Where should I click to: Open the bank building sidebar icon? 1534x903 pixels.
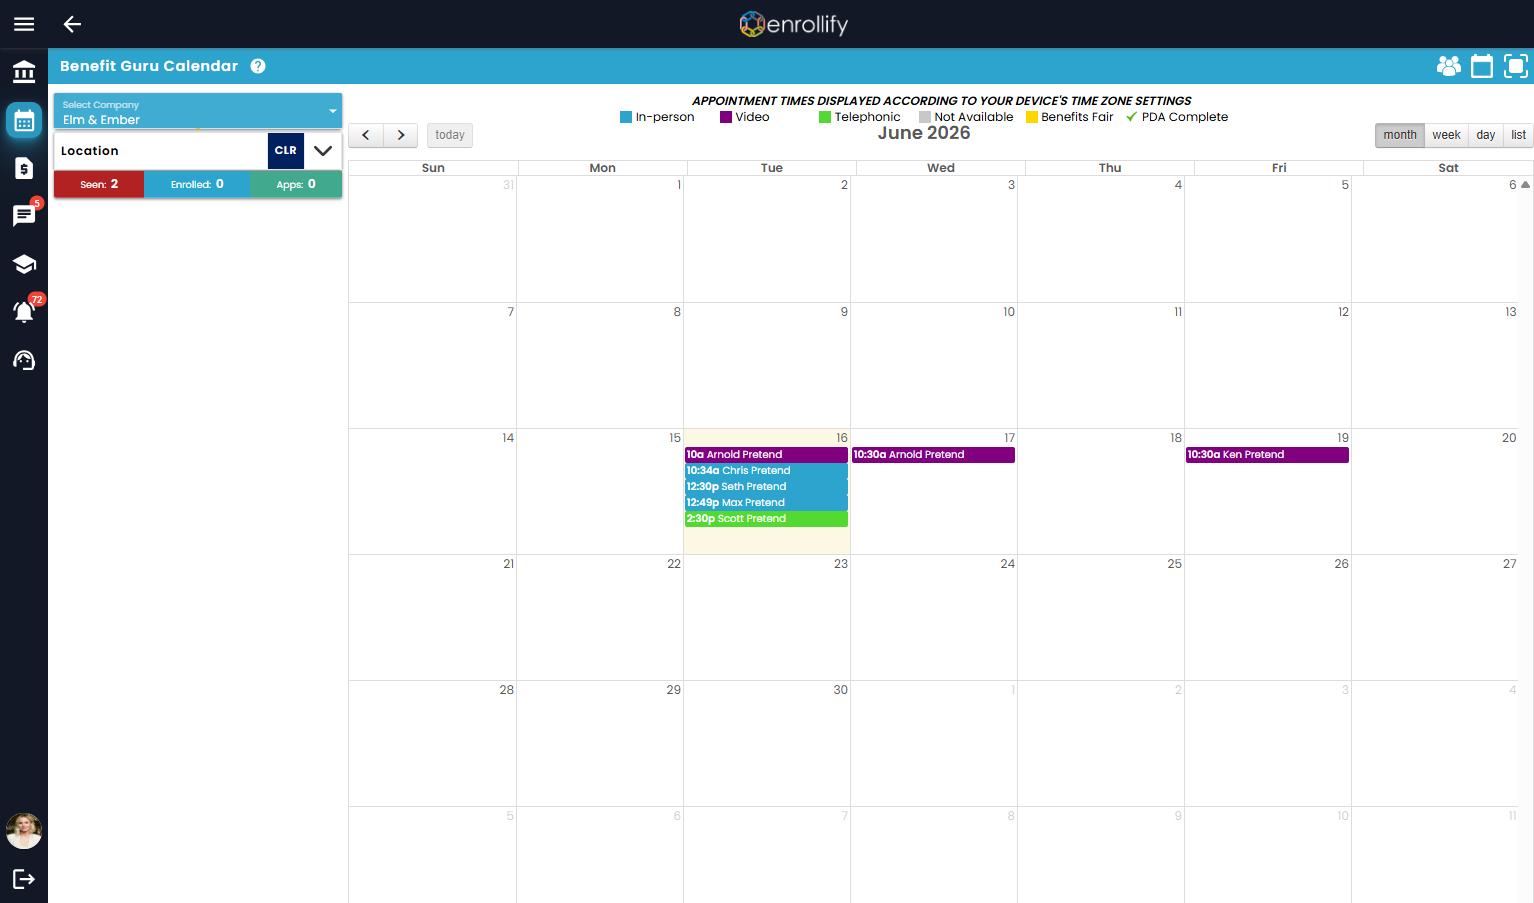24,72
